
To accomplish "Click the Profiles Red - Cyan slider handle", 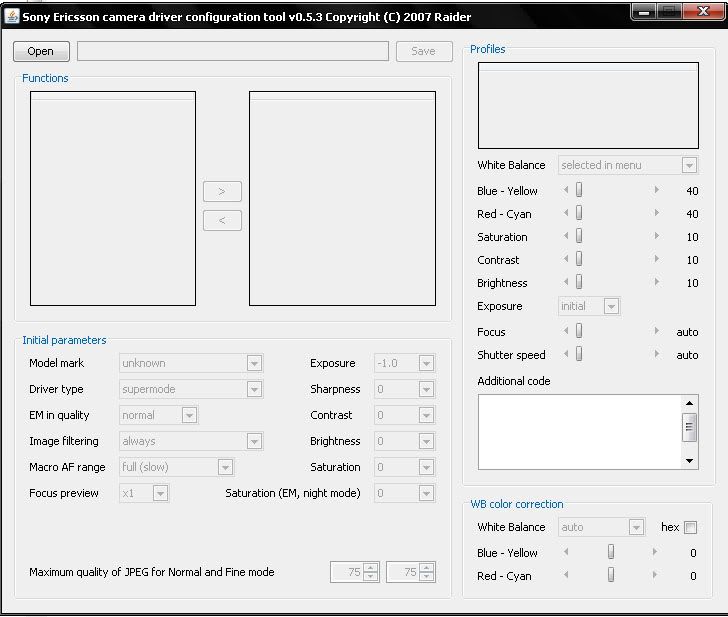I will pyautogui.click(x=579, y=213).
